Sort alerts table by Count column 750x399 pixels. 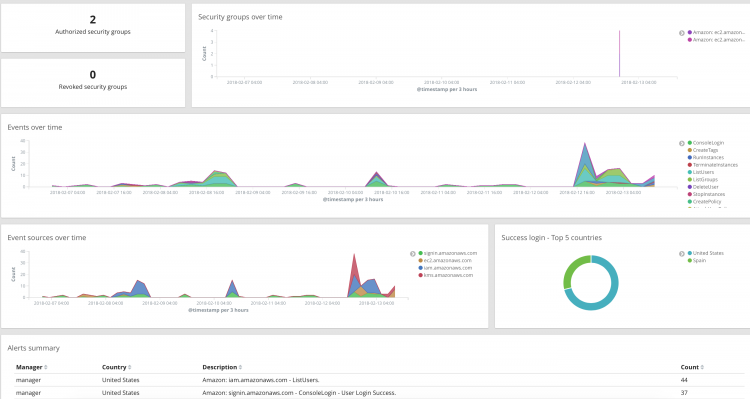tap(702, 367)
